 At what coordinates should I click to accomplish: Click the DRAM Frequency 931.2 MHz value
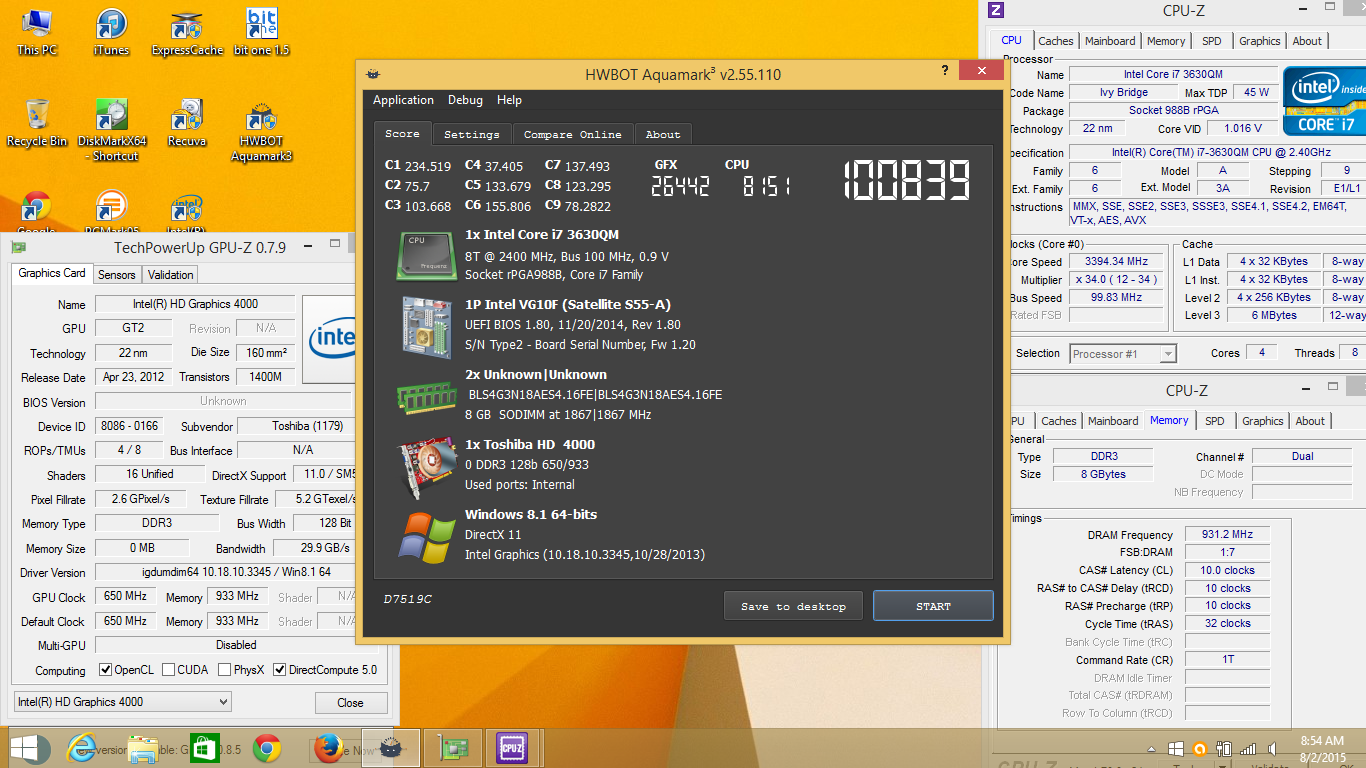[1227, 534]
